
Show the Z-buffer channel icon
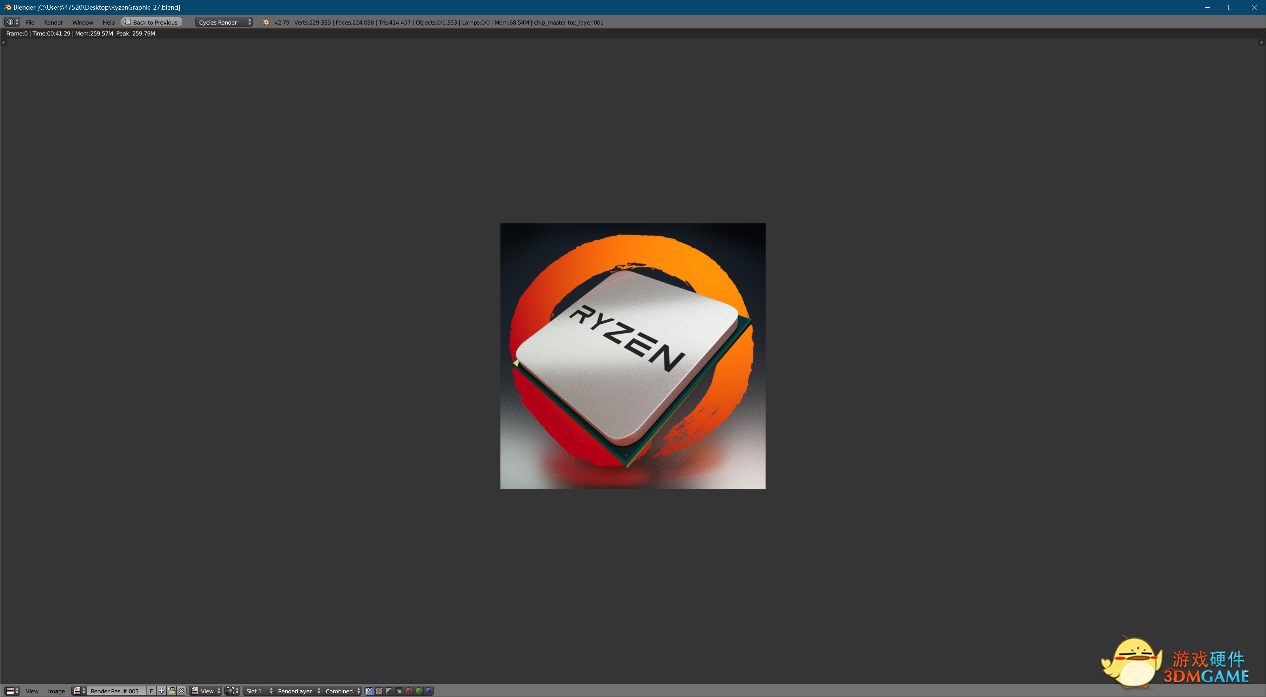(399, 691)
